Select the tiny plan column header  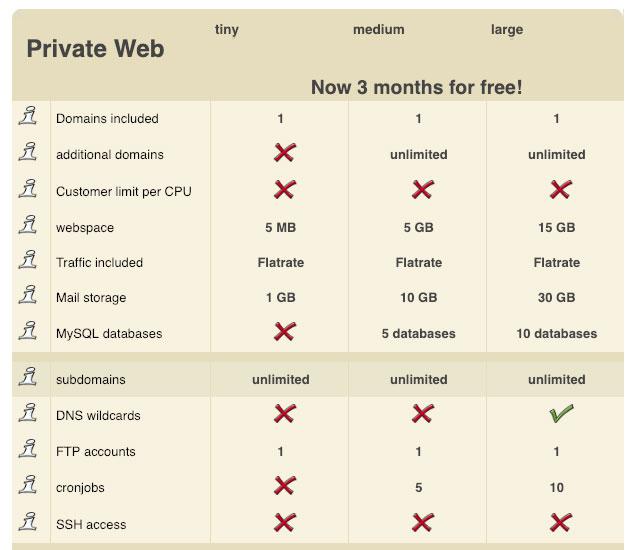point(227,30)
